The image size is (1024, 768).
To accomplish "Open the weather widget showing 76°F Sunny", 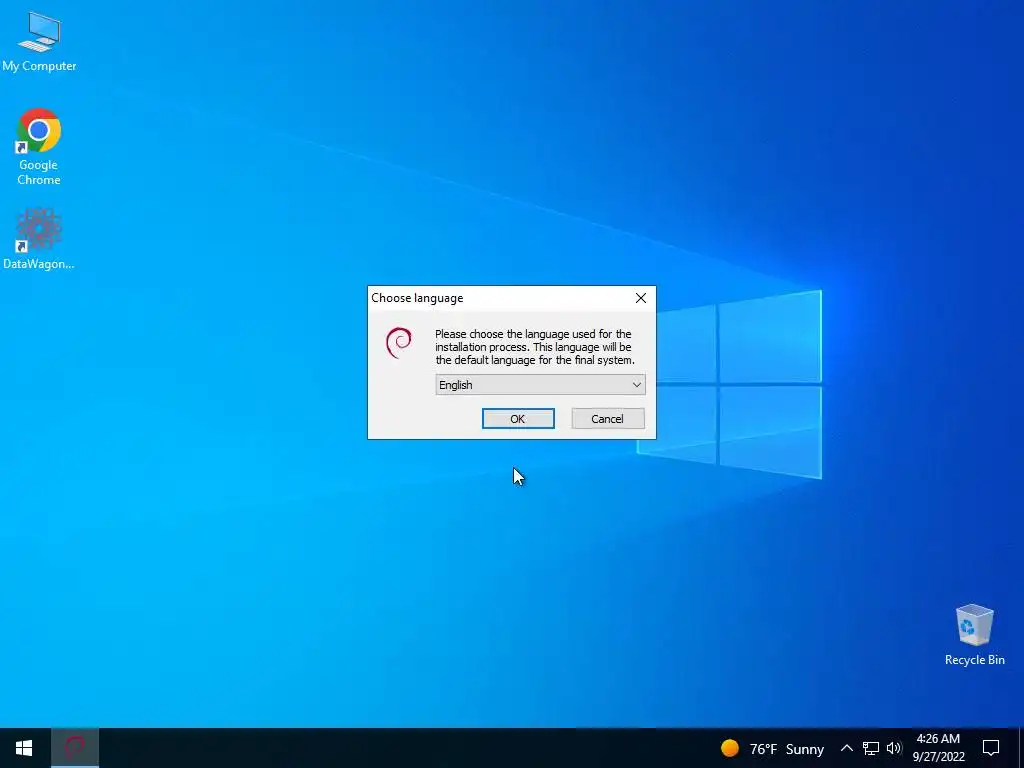I will [x=772, y=748].
